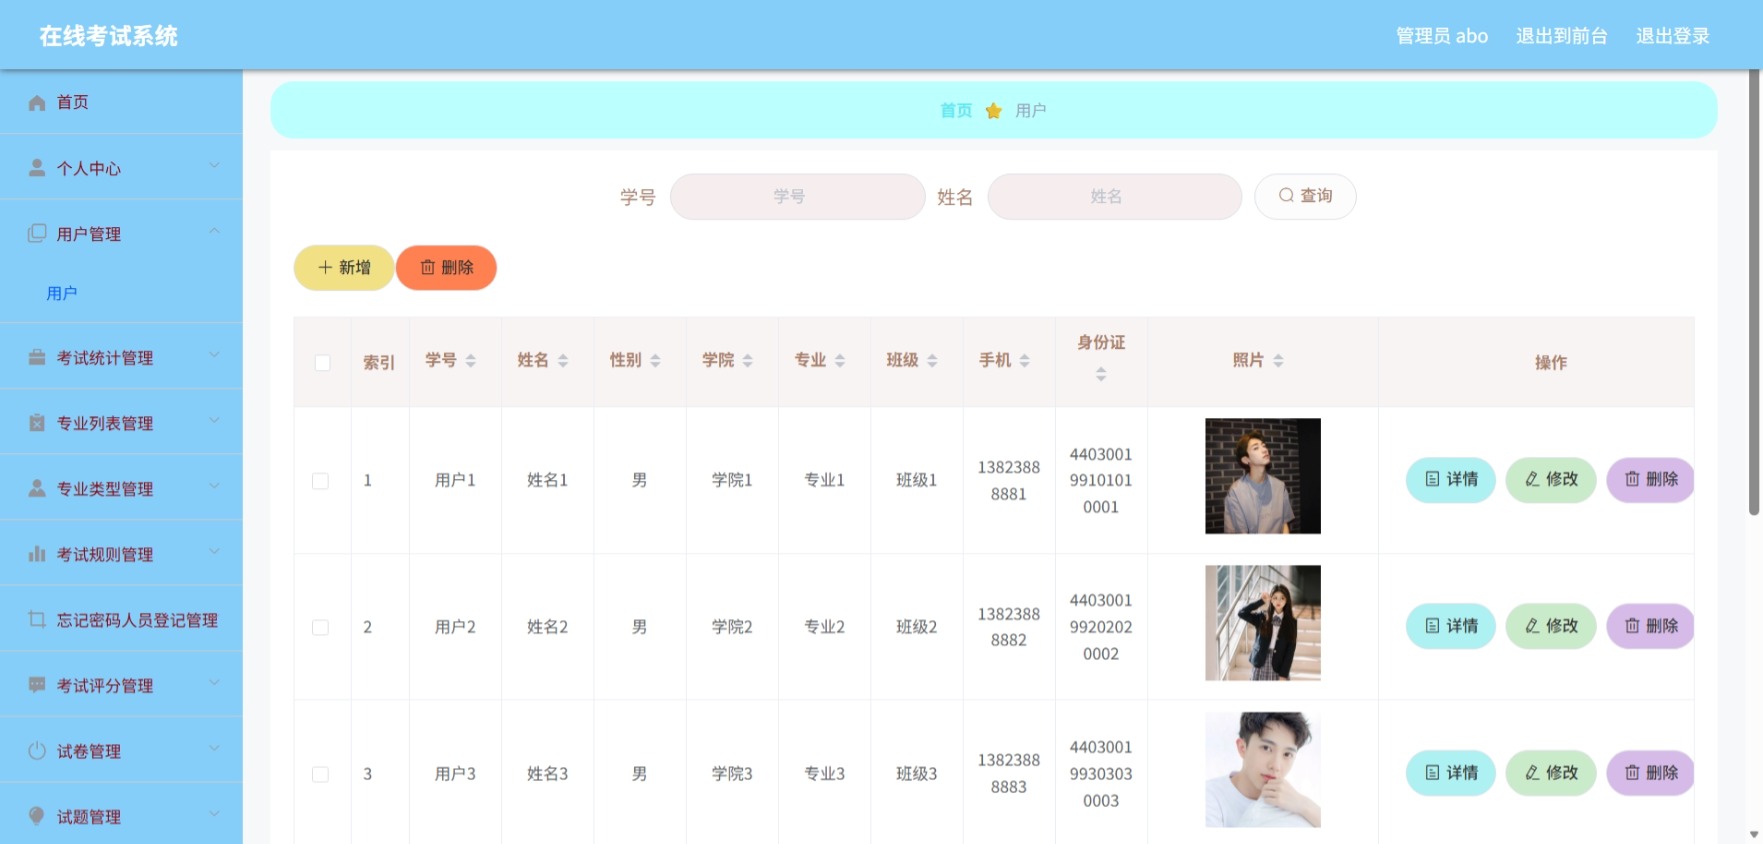
Task: Click the bar chart icon for 考试规则管理
Action: pyautogui.click(x=37, y=554)
